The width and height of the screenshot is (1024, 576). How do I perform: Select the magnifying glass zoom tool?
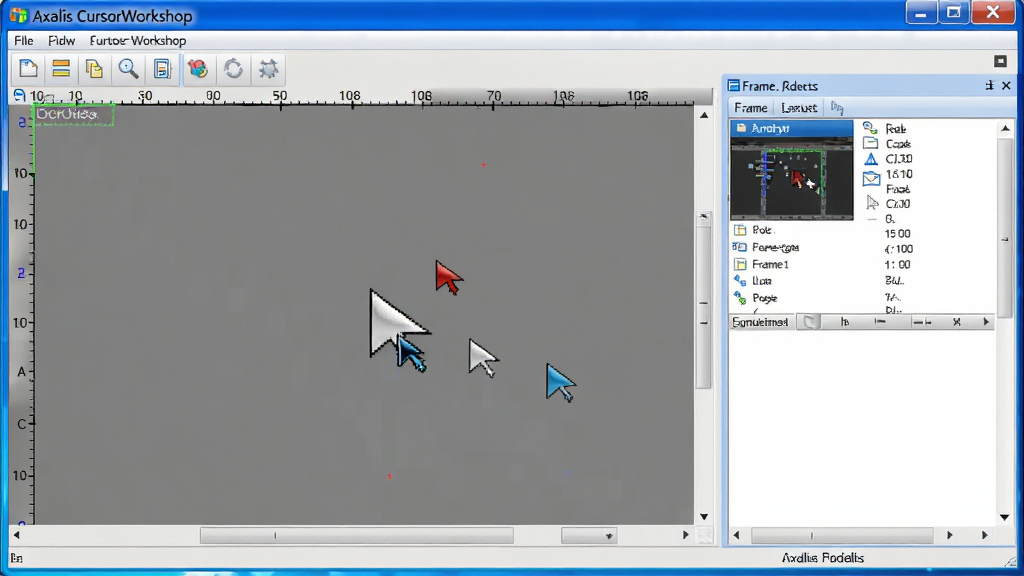coord(128,69)
